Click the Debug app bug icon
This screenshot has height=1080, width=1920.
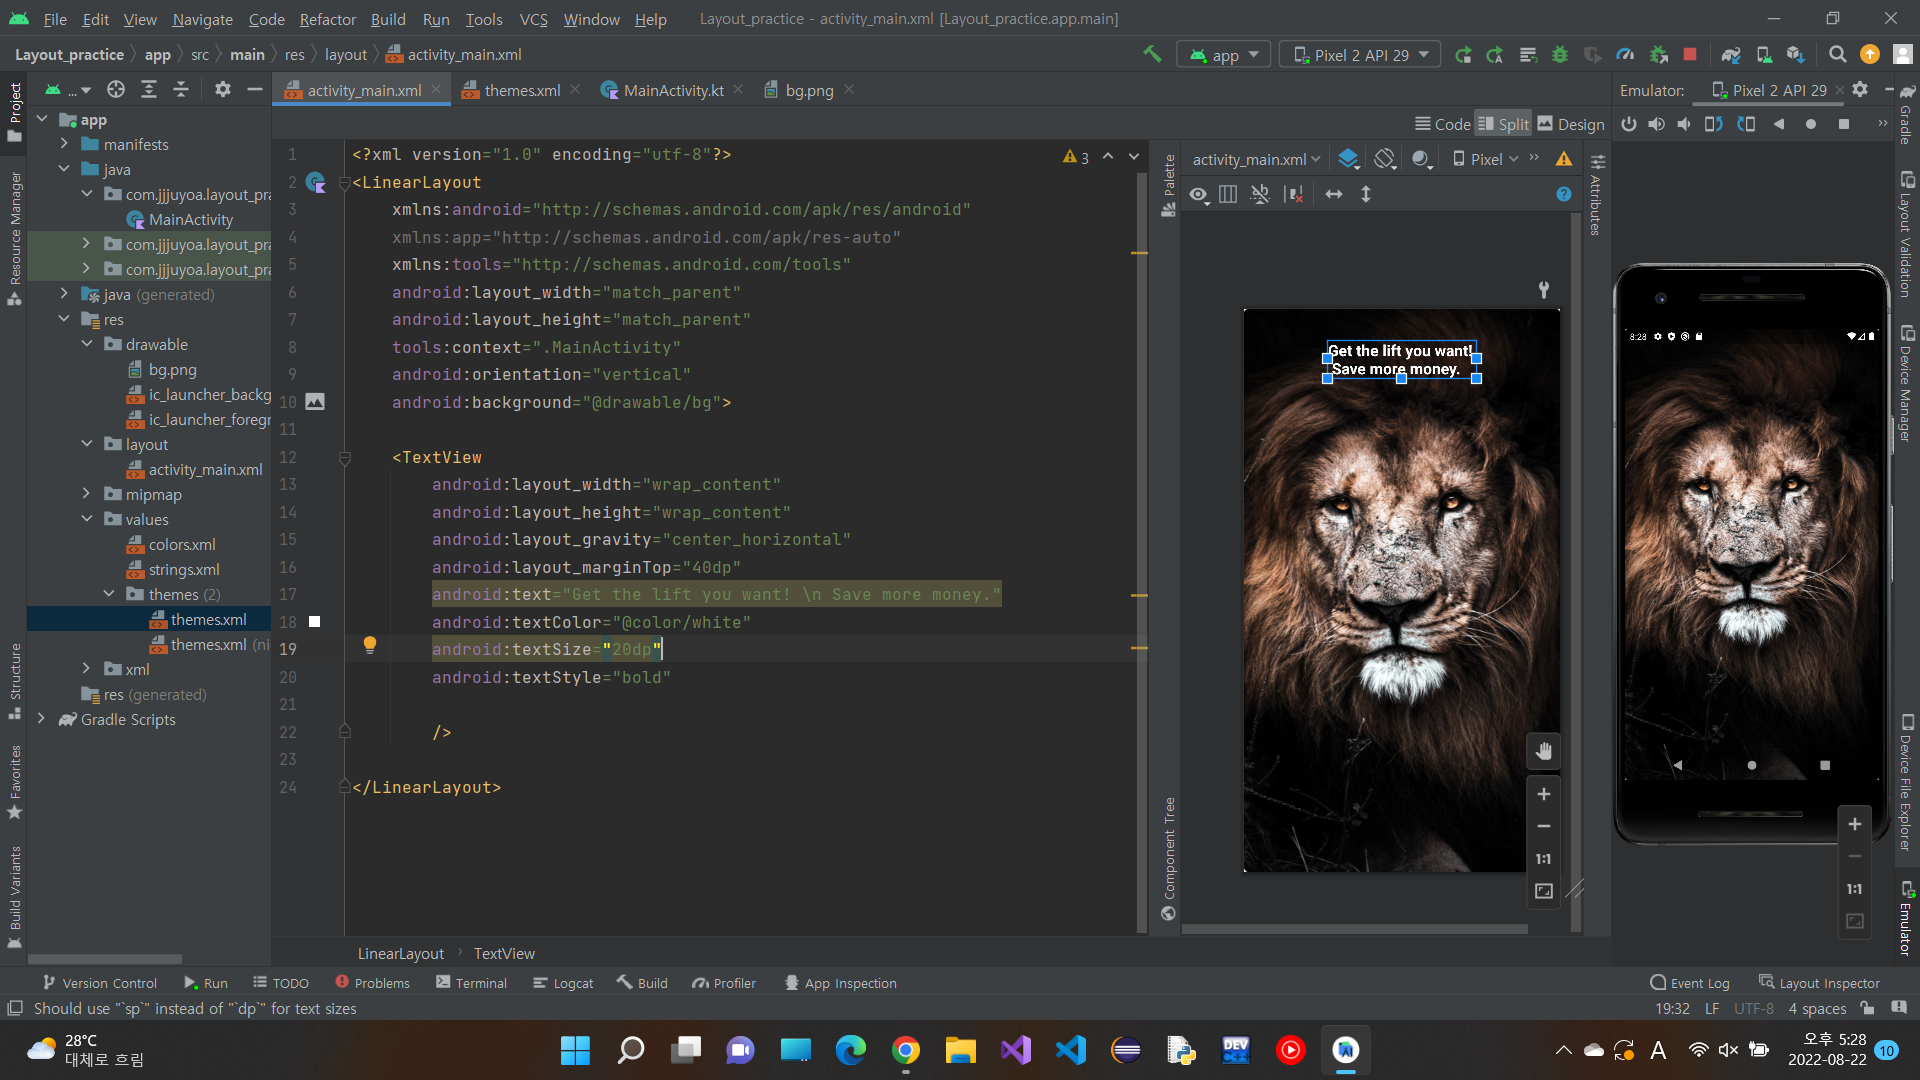[x=1559, y=55]
